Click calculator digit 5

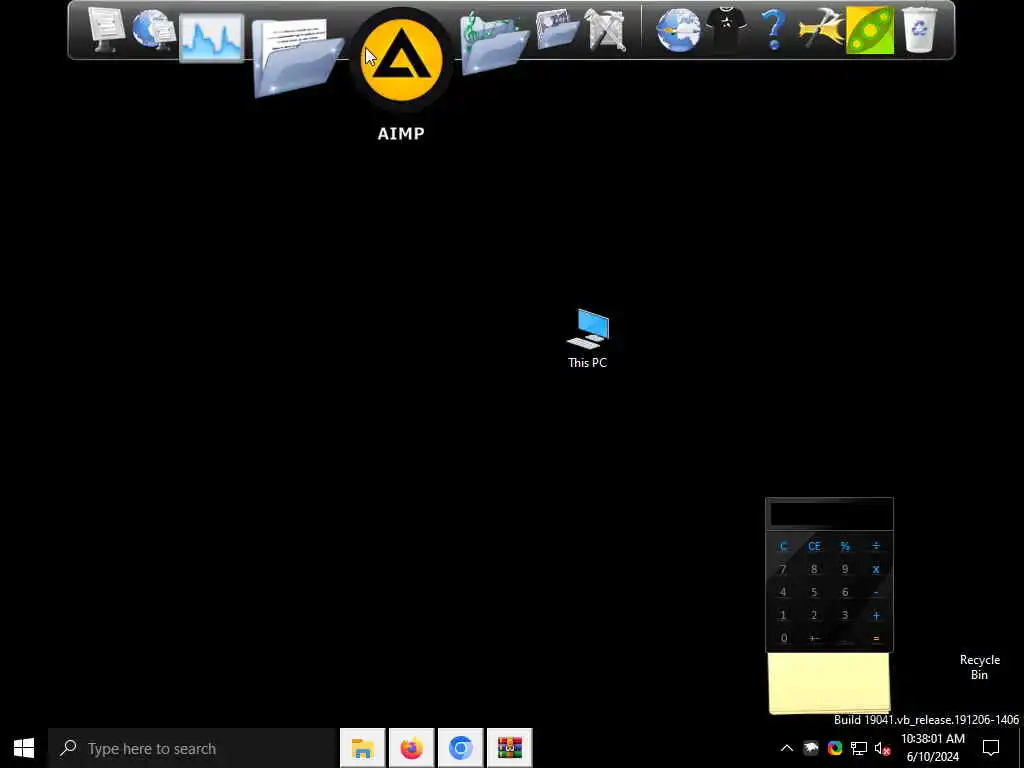(x=814, y=592)
